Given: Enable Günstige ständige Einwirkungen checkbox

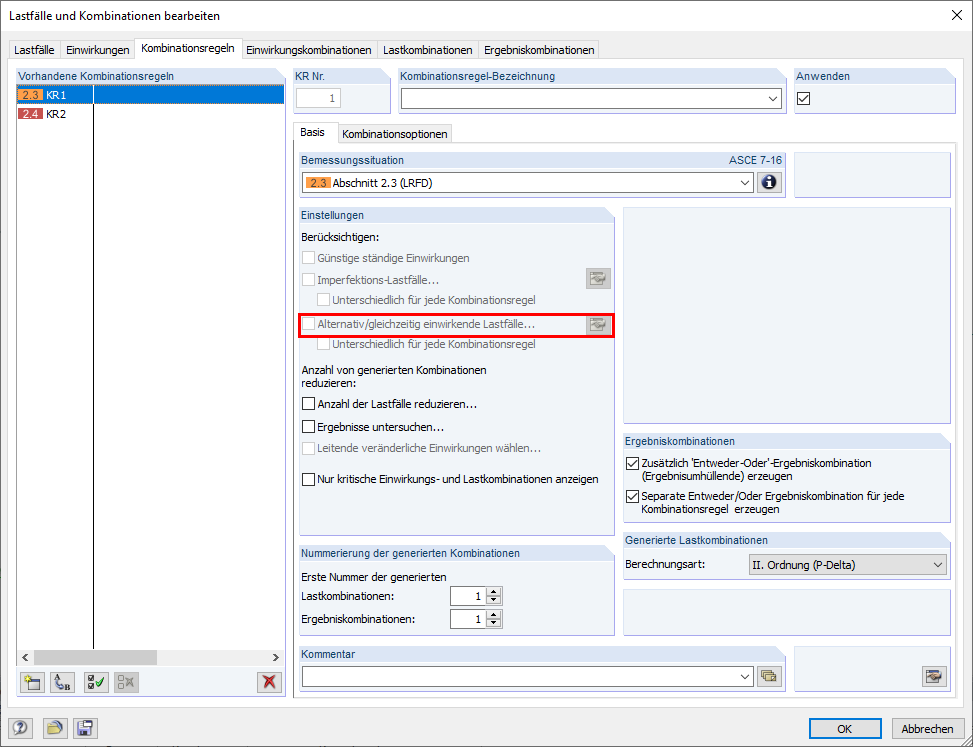Looking at the screenshot, I should (x=308, y=258).
